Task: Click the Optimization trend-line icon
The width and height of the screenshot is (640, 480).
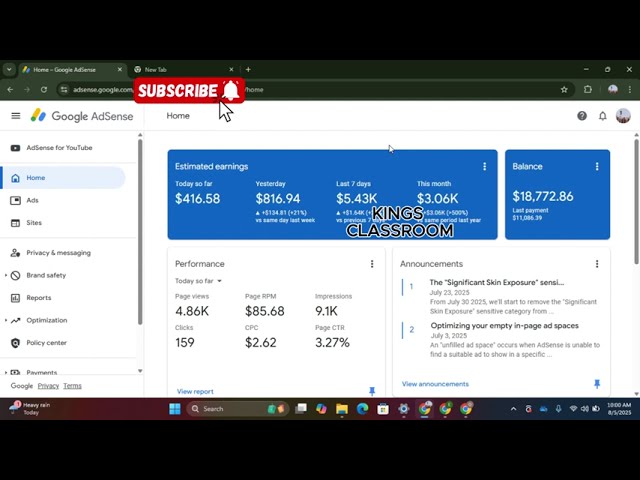Action: point(16,320)
